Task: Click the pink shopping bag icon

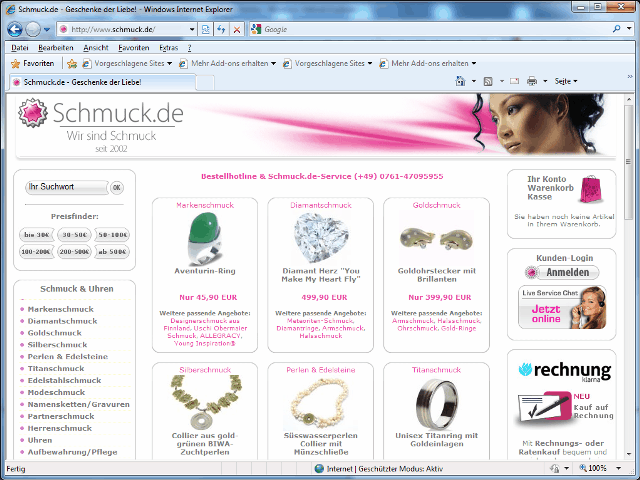Action: [x=590, y=189]
